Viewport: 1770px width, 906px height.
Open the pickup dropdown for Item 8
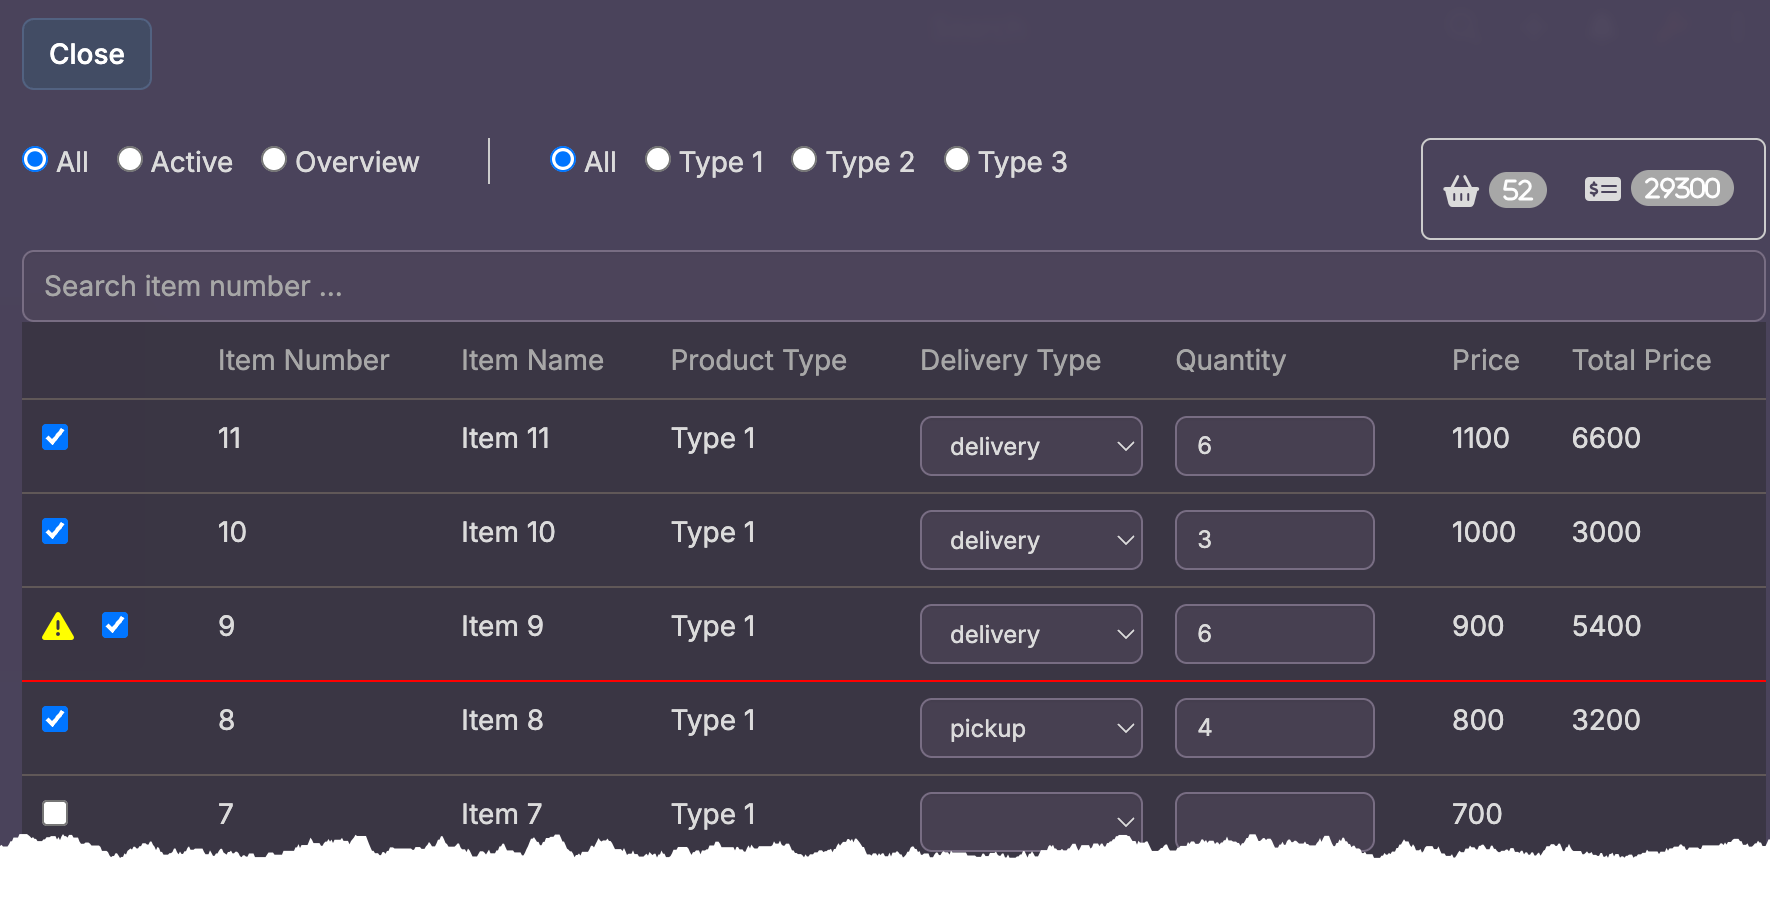click(x=1031, y=728)
